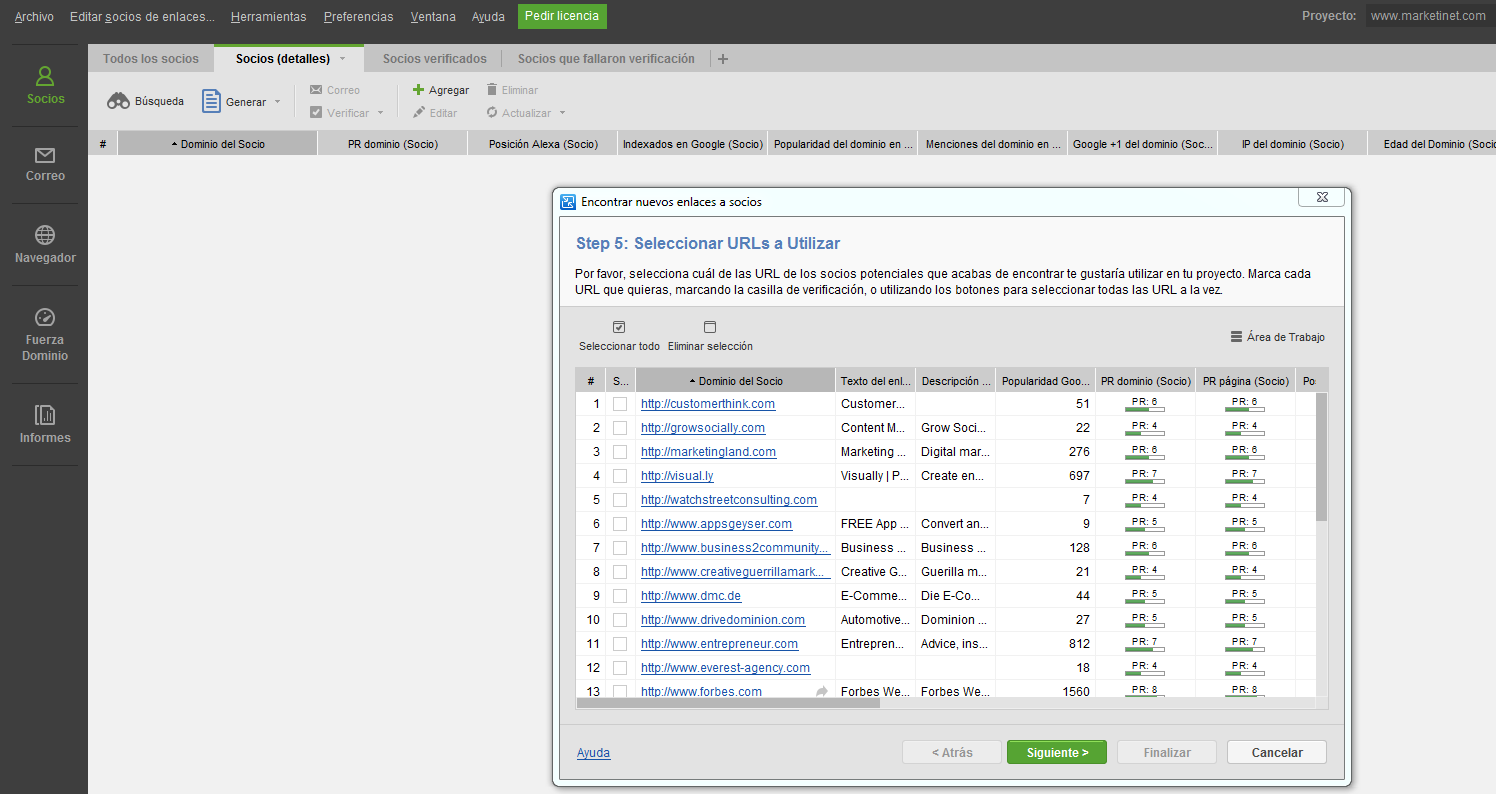Viewport: 1496px width, 794px height.
Task: Open the Correo sidebar section
Action: tap(45, 165)
